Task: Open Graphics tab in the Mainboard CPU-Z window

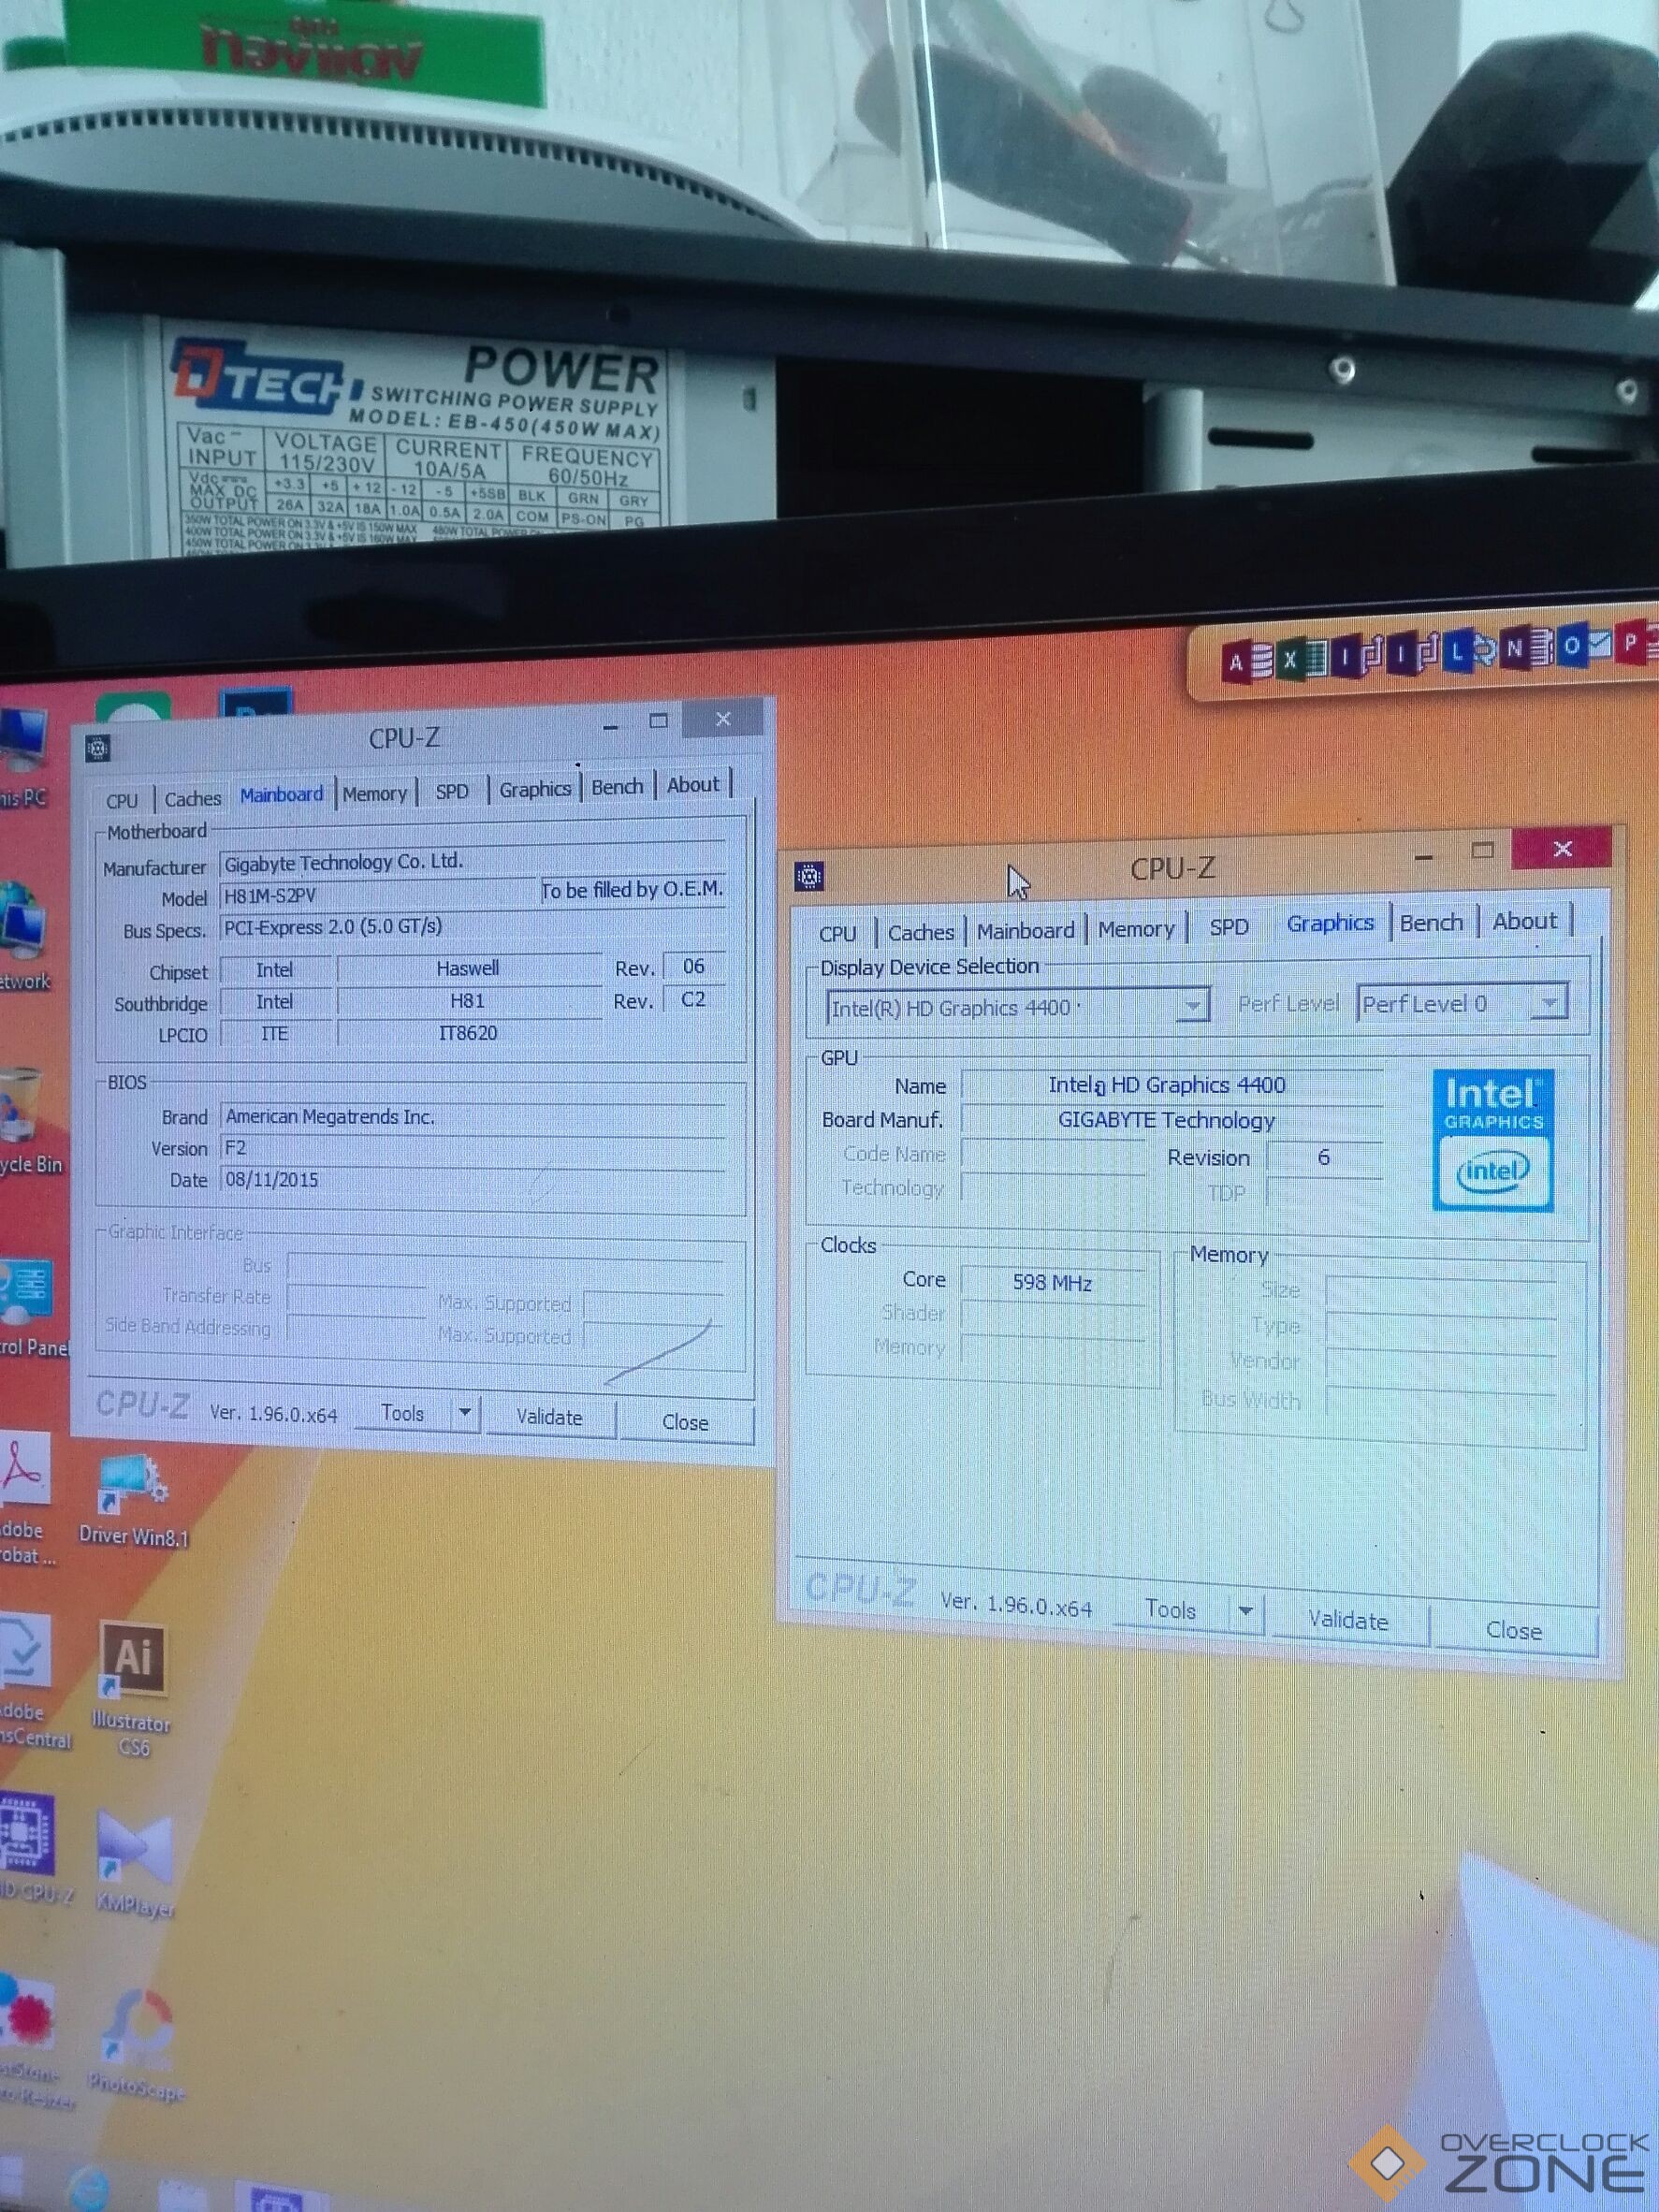Action: [x=535, y=789]
